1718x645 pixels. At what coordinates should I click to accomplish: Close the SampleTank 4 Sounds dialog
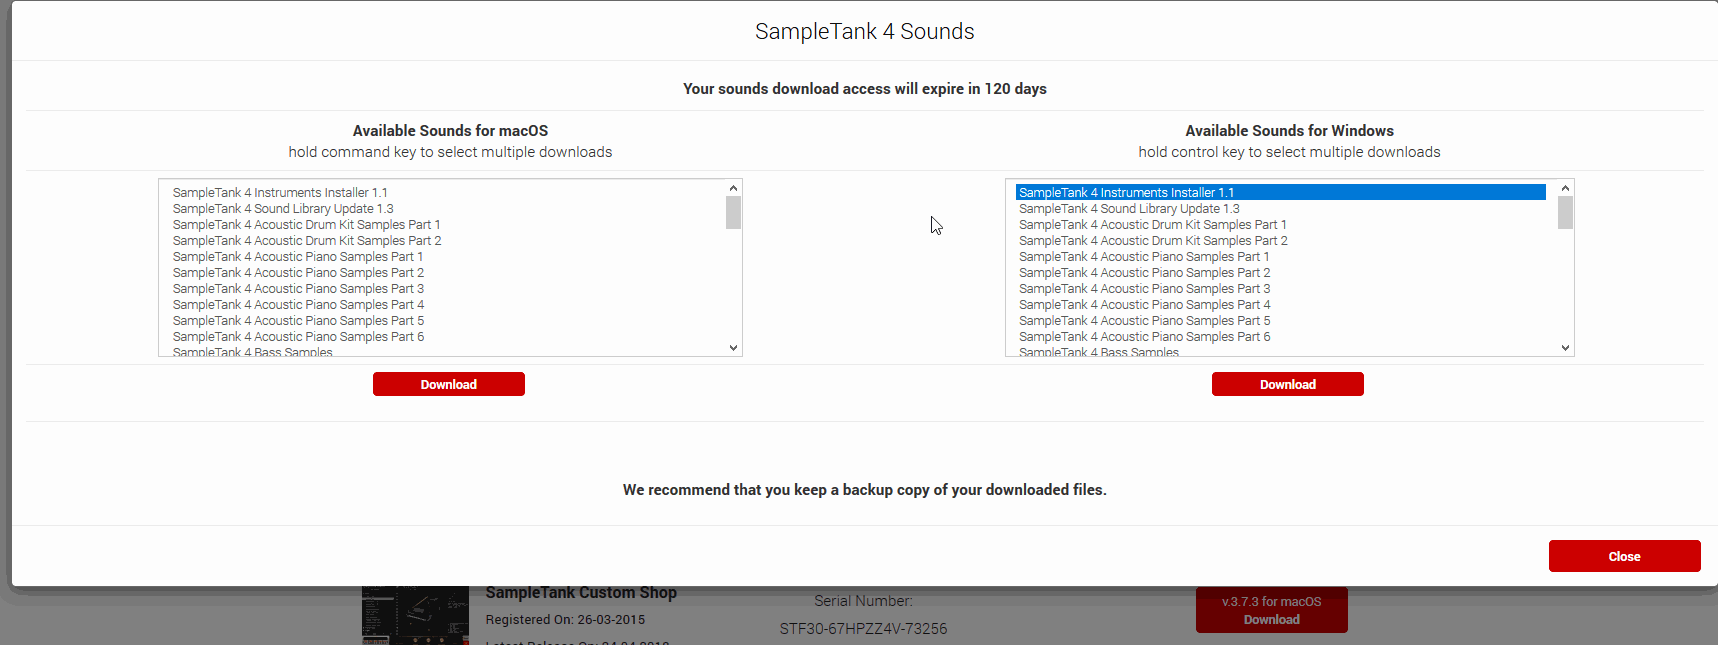[x=1623, y=556]
